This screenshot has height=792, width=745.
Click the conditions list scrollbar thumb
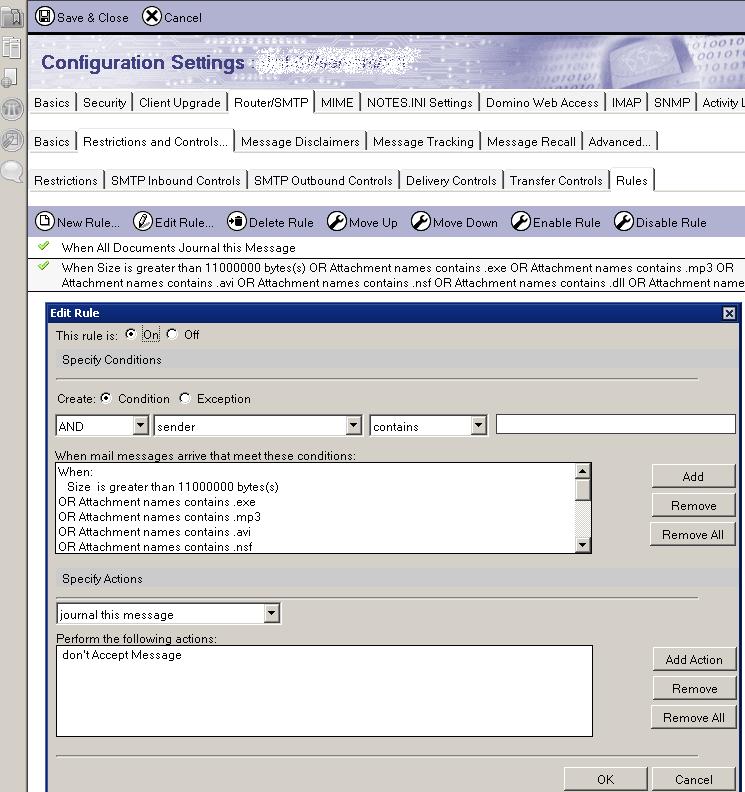[x=582, y=489]
